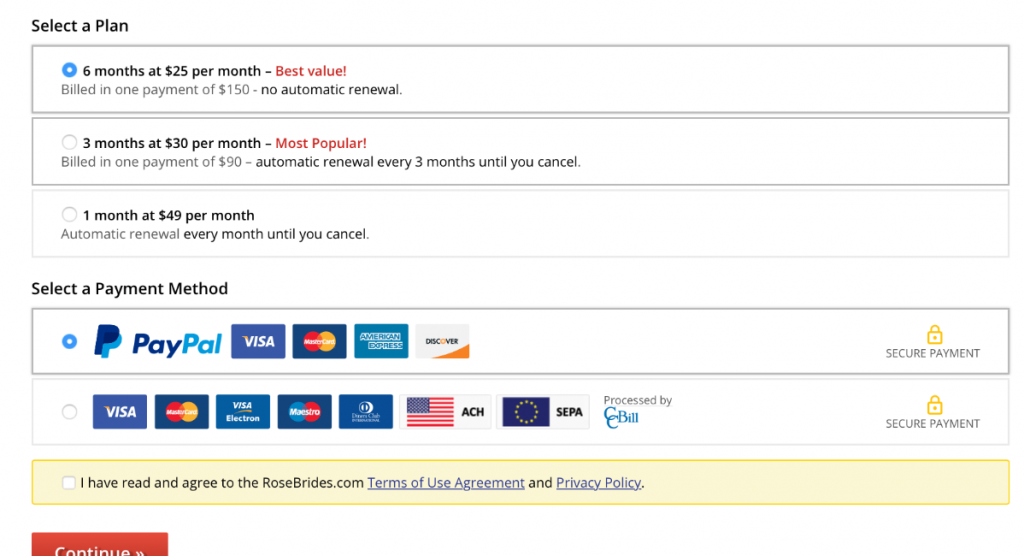Choose the 1 month at $49 plan
The height and width of the screenshot is (556, 1024).
coord(69,214)
